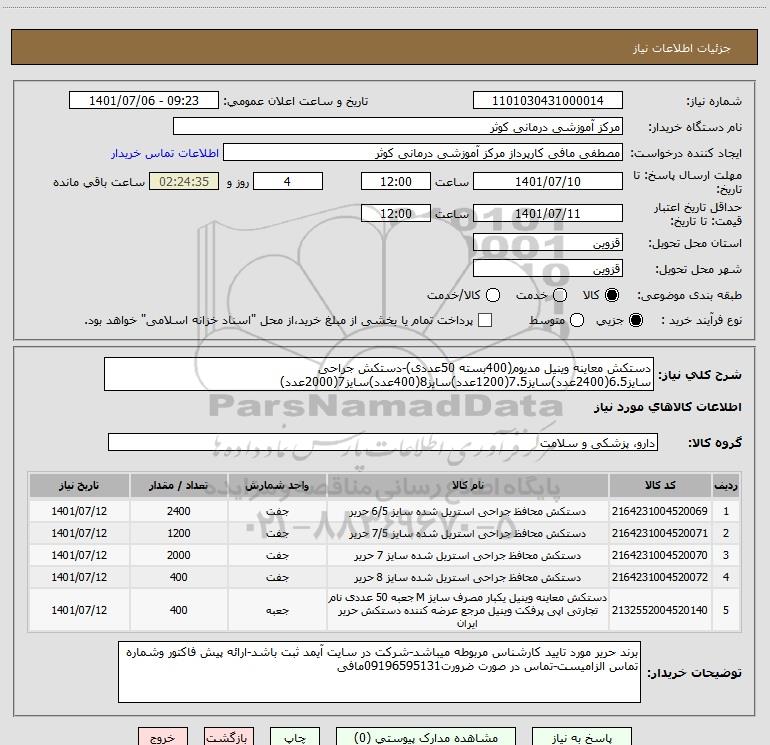Click the شرح کلی نیاز description box
770x745 pixels.
pyautogui.click(x=379, y=374)
